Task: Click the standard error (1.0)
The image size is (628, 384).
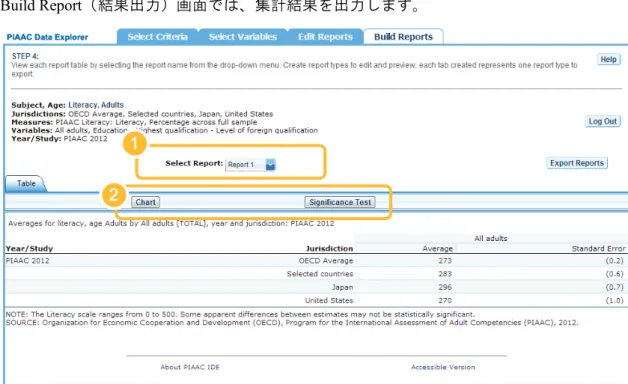Action: (x=614, y=300)
